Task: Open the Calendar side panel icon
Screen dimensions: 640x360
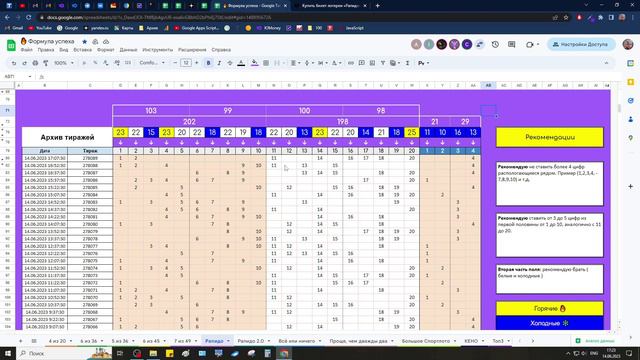Action: coord(631,63)
